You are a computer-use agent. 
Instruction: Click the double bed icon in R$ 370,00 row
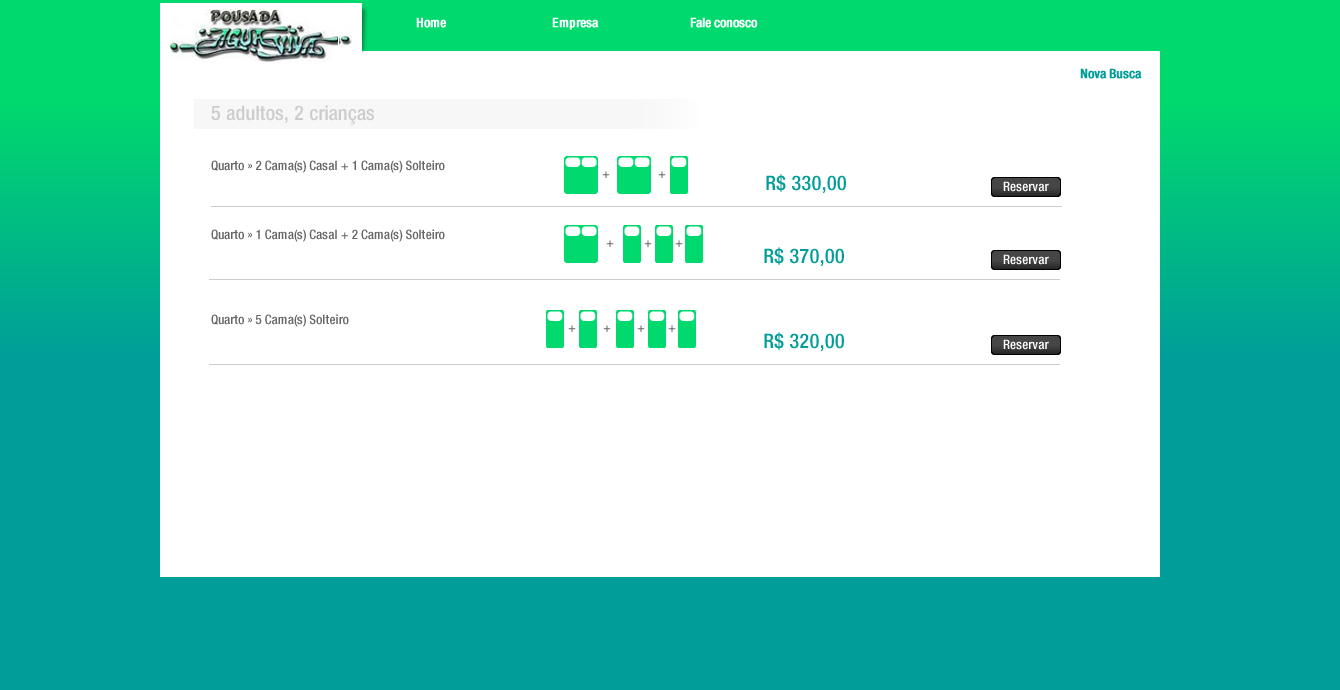tap(581, 244)
